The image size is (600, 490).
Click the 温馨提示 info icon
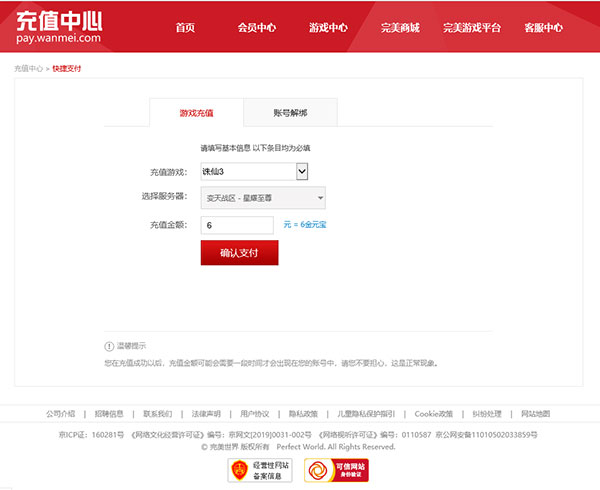click(x=109, y=346)
